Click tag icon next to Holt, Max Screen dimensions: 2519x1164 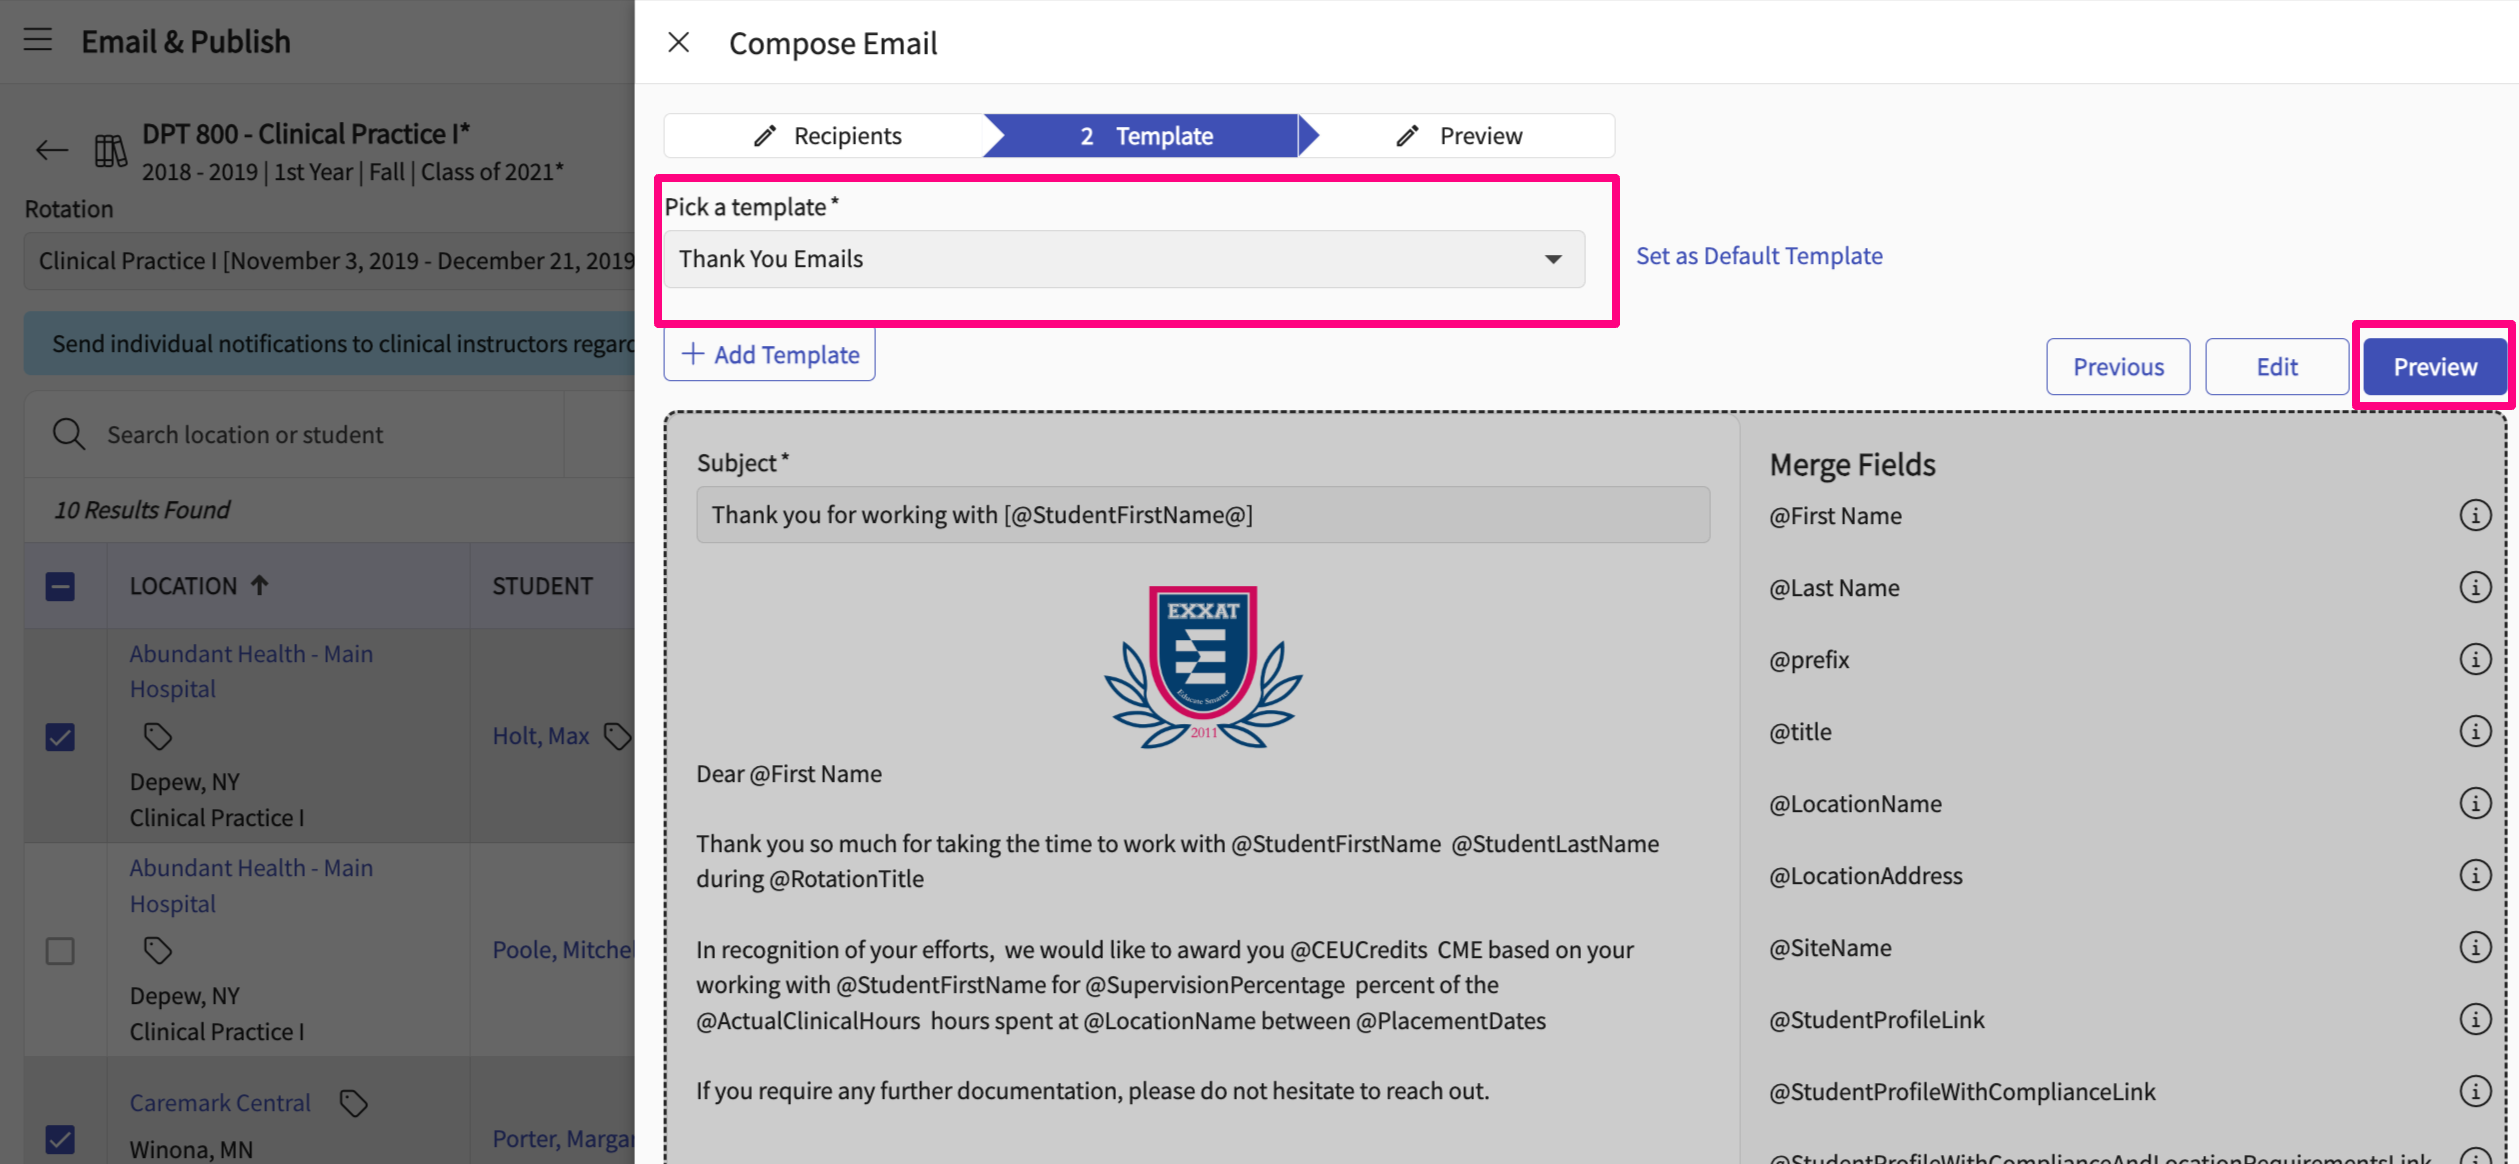[x=618, y=736]
